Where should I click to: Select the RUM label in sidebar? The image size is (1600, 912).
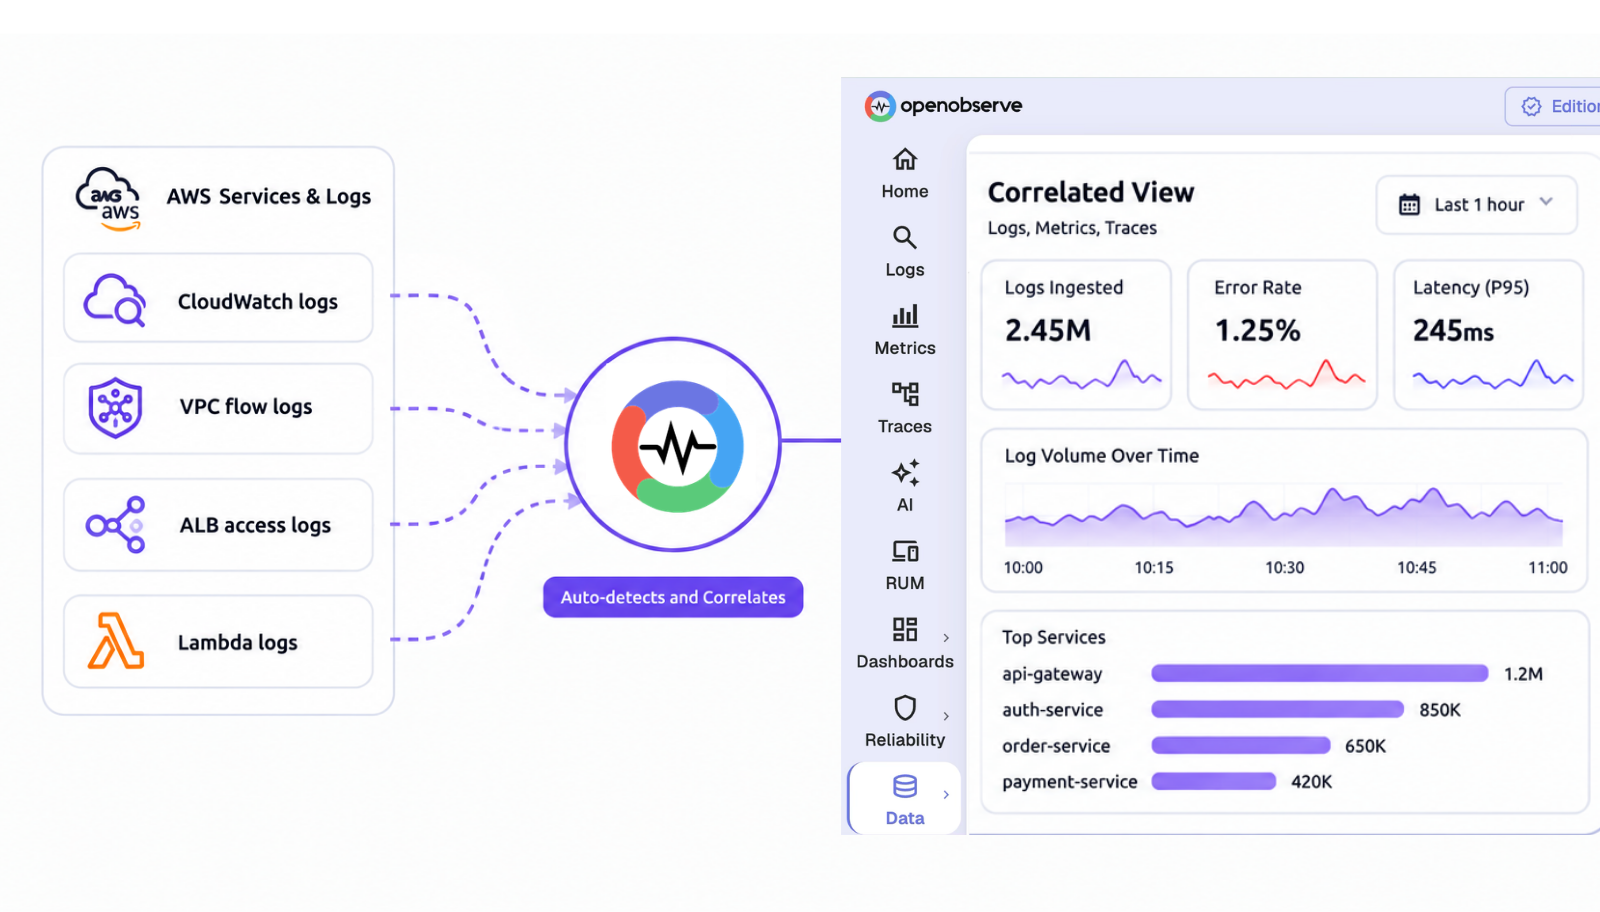905,583
